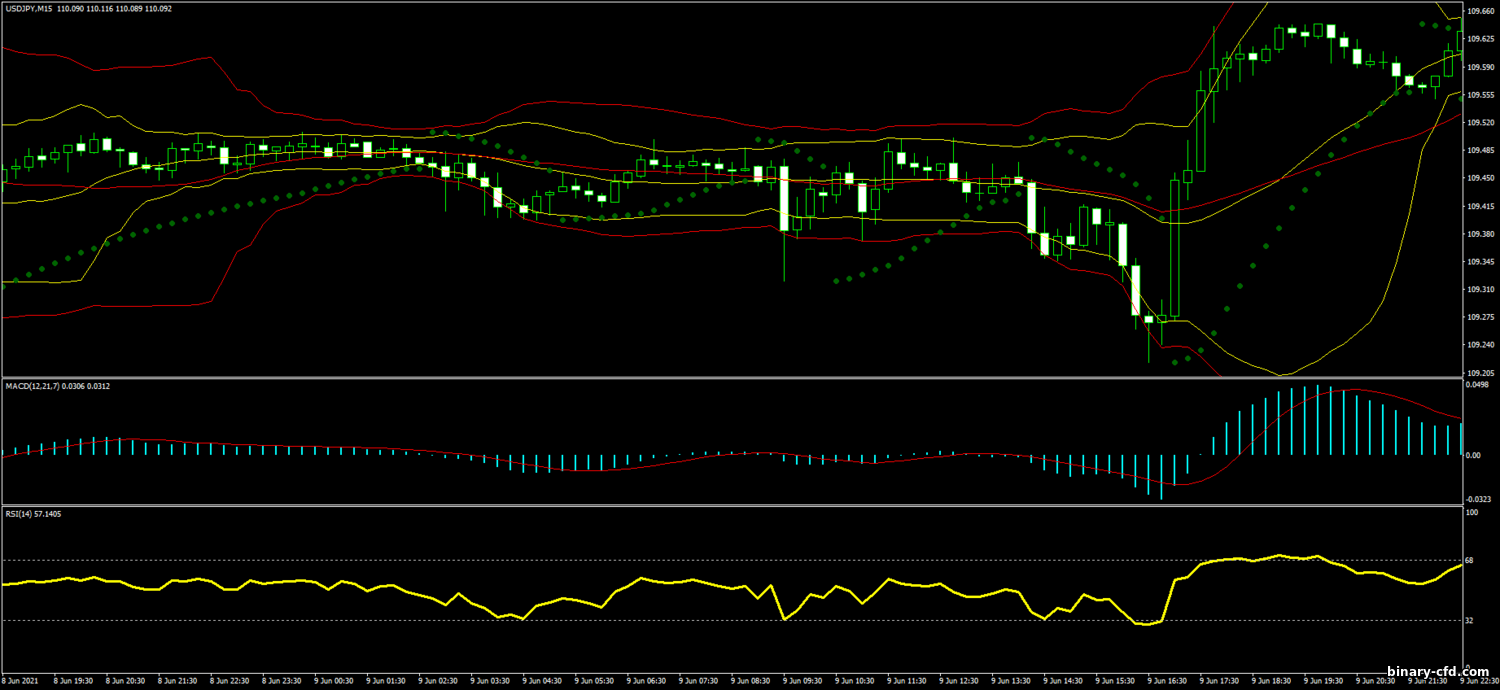
Task: Click the 109.380 price level label
Action: [1480, 234]
